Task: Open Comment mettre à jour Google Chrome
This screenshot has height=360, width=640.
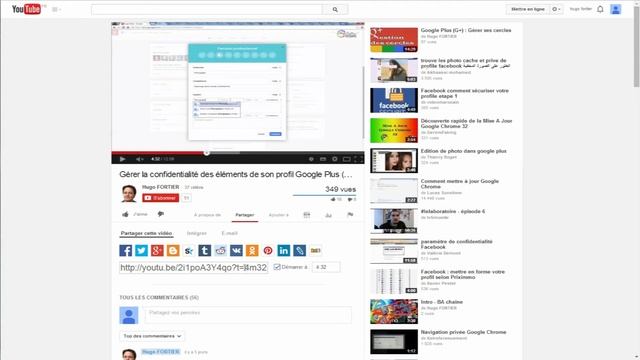Action: (460, 184)
